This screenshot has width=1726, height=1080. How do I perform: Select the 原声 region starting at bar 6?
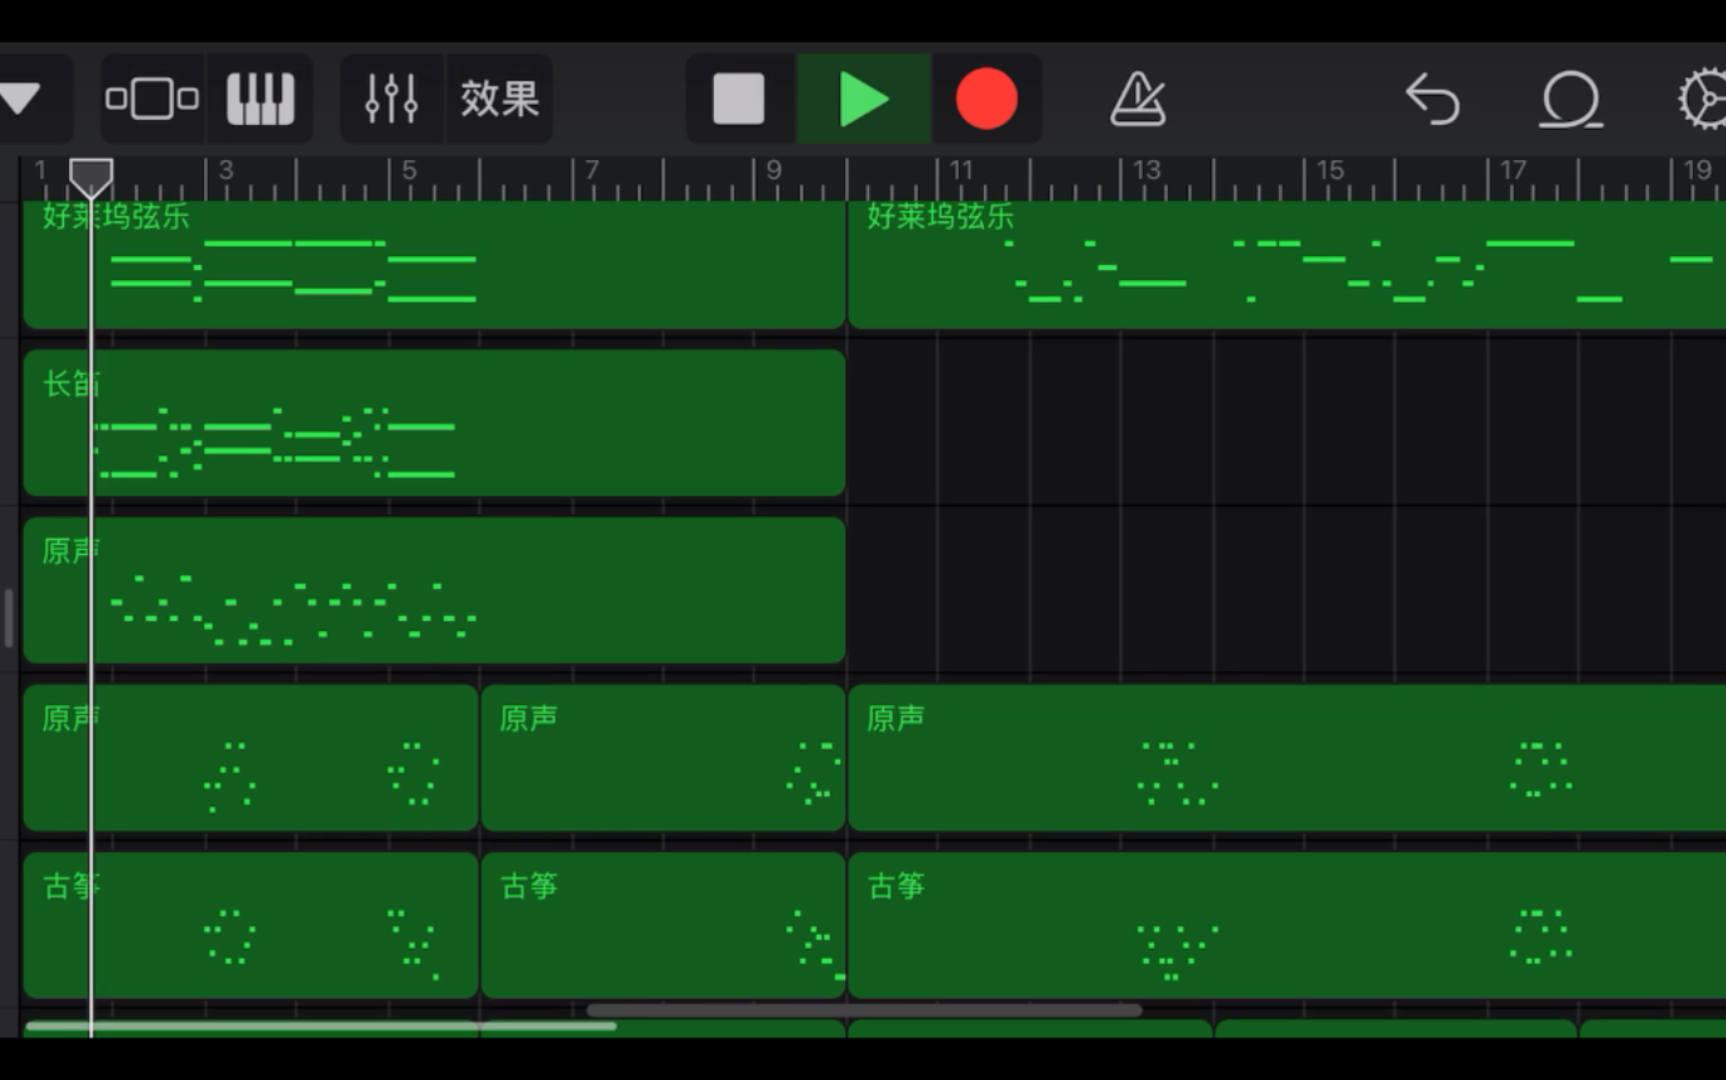tap(663, 758)
